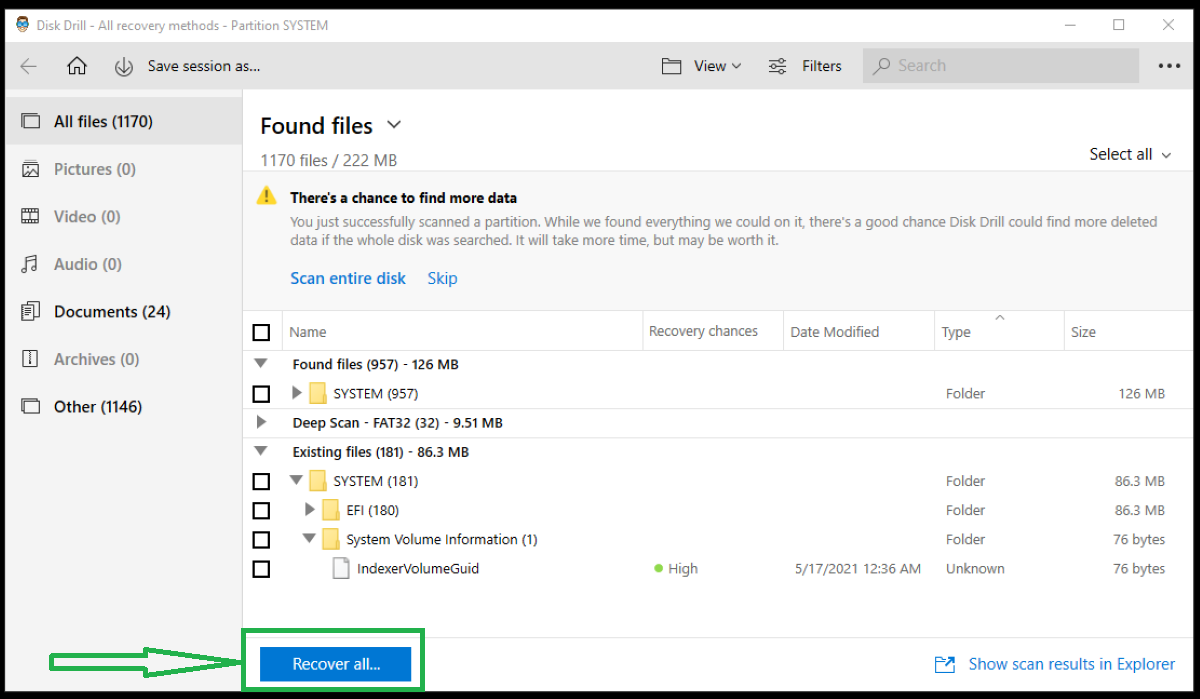Skip the entire disk scan prompt
This screenshot has height=699, width=1200.
pos(442,278)
